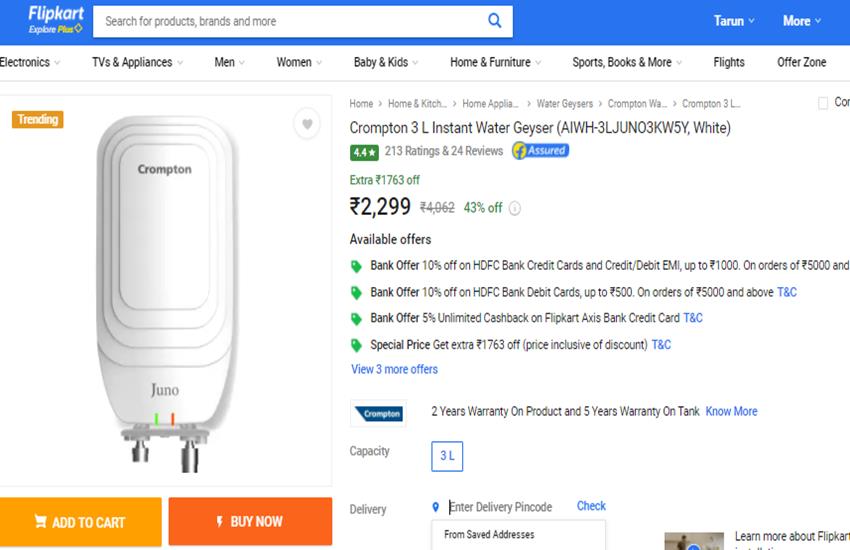
Task: Click the Flipkart Explore Plus logo
Action: pyautogui.click(x=56, y=20)
